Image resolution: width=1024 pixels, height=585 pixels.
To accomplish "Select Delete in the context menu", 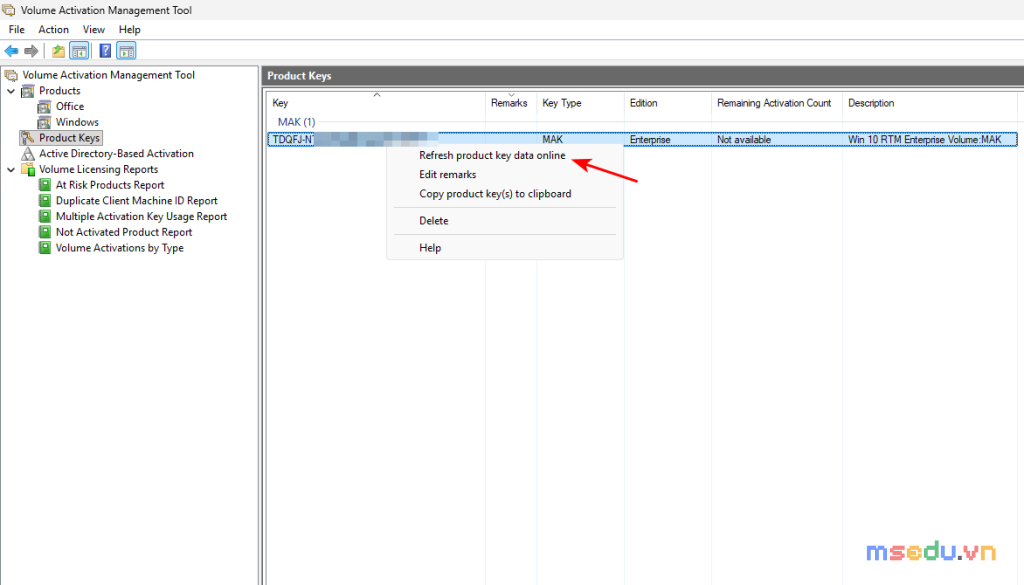I will (434, 221).
